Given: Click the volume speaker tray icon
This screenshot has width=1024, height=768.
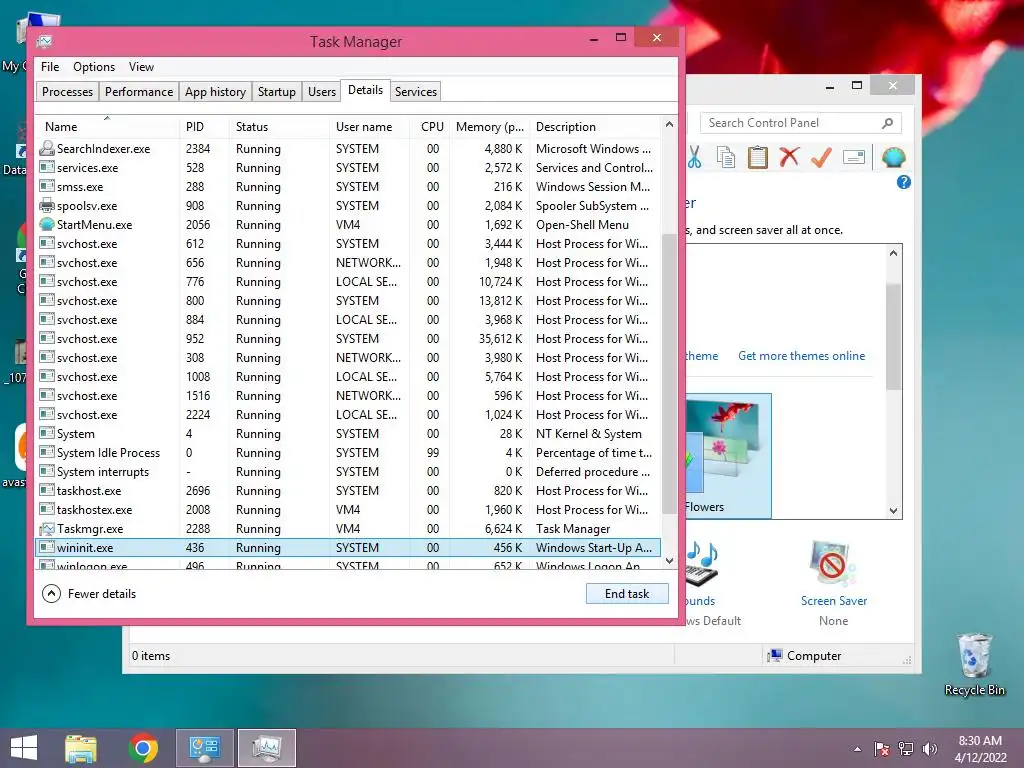Looking at the screenshot, I should pyautogui.click(x=929, y=749).
